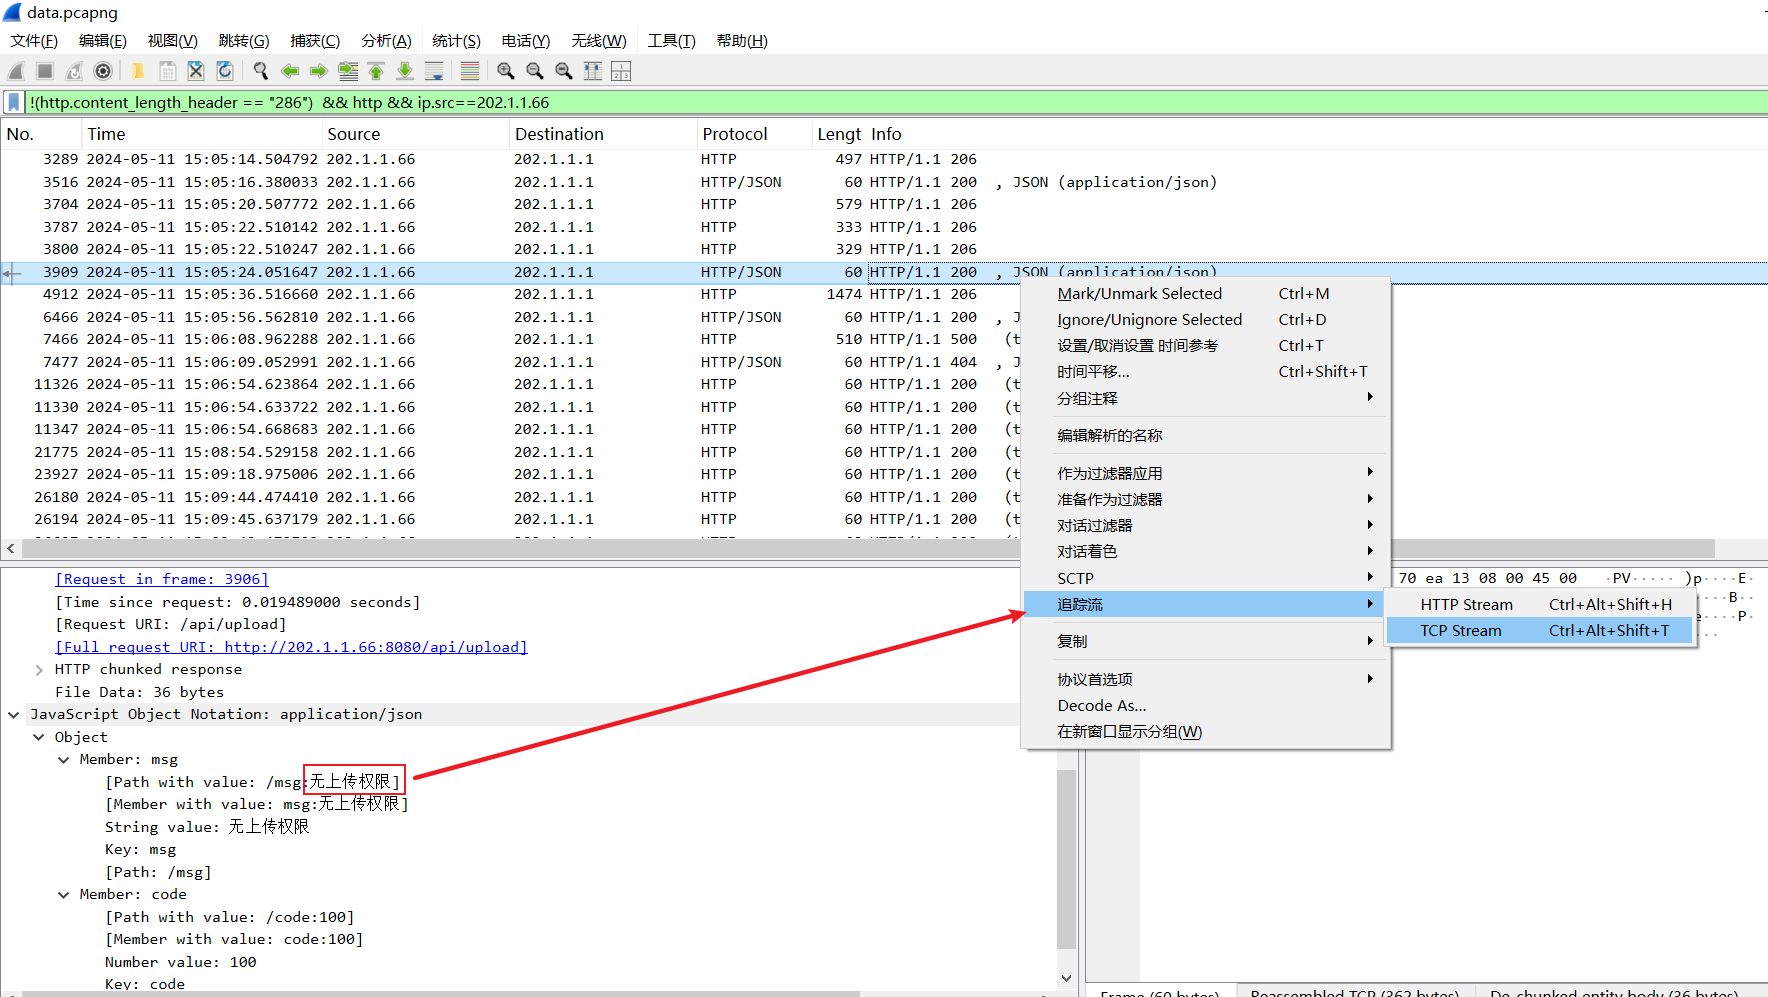Toggle packet list colorization

[470, 71]
